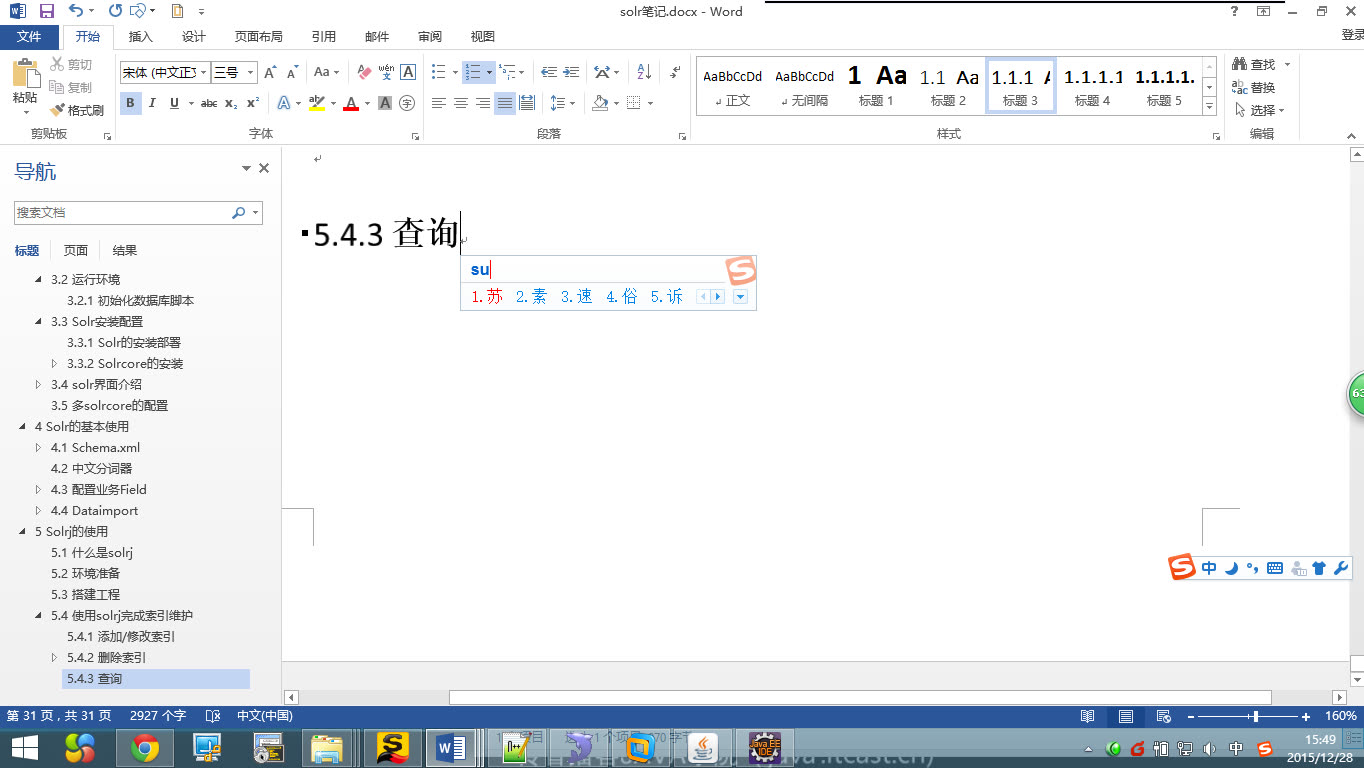The width and height of the screenshot is (1364, 768).
Task: Open the 选择 (Select) dropdown
Action: tap(1260, 110)
